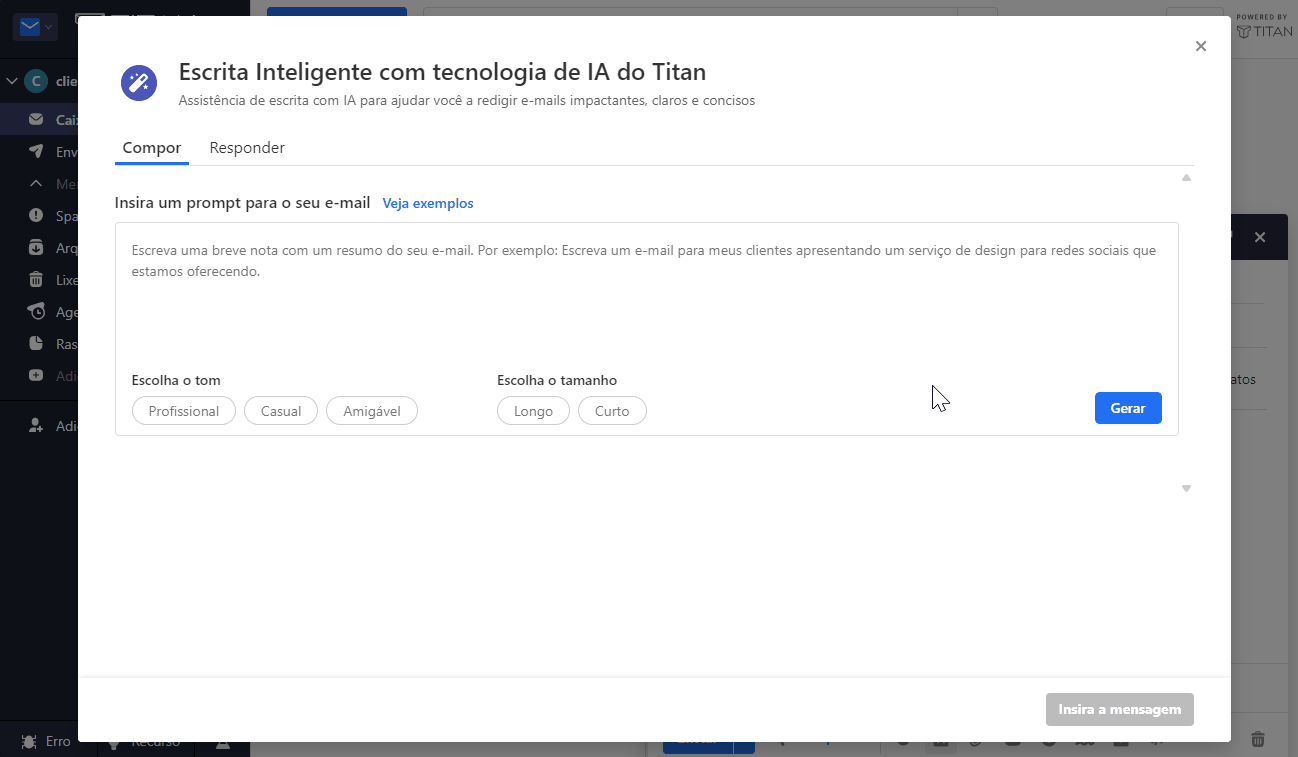Switch to the Responder tab
The width and height of the screenshot is (1298, 757).
pyautogui.click(x=247, y=148)
